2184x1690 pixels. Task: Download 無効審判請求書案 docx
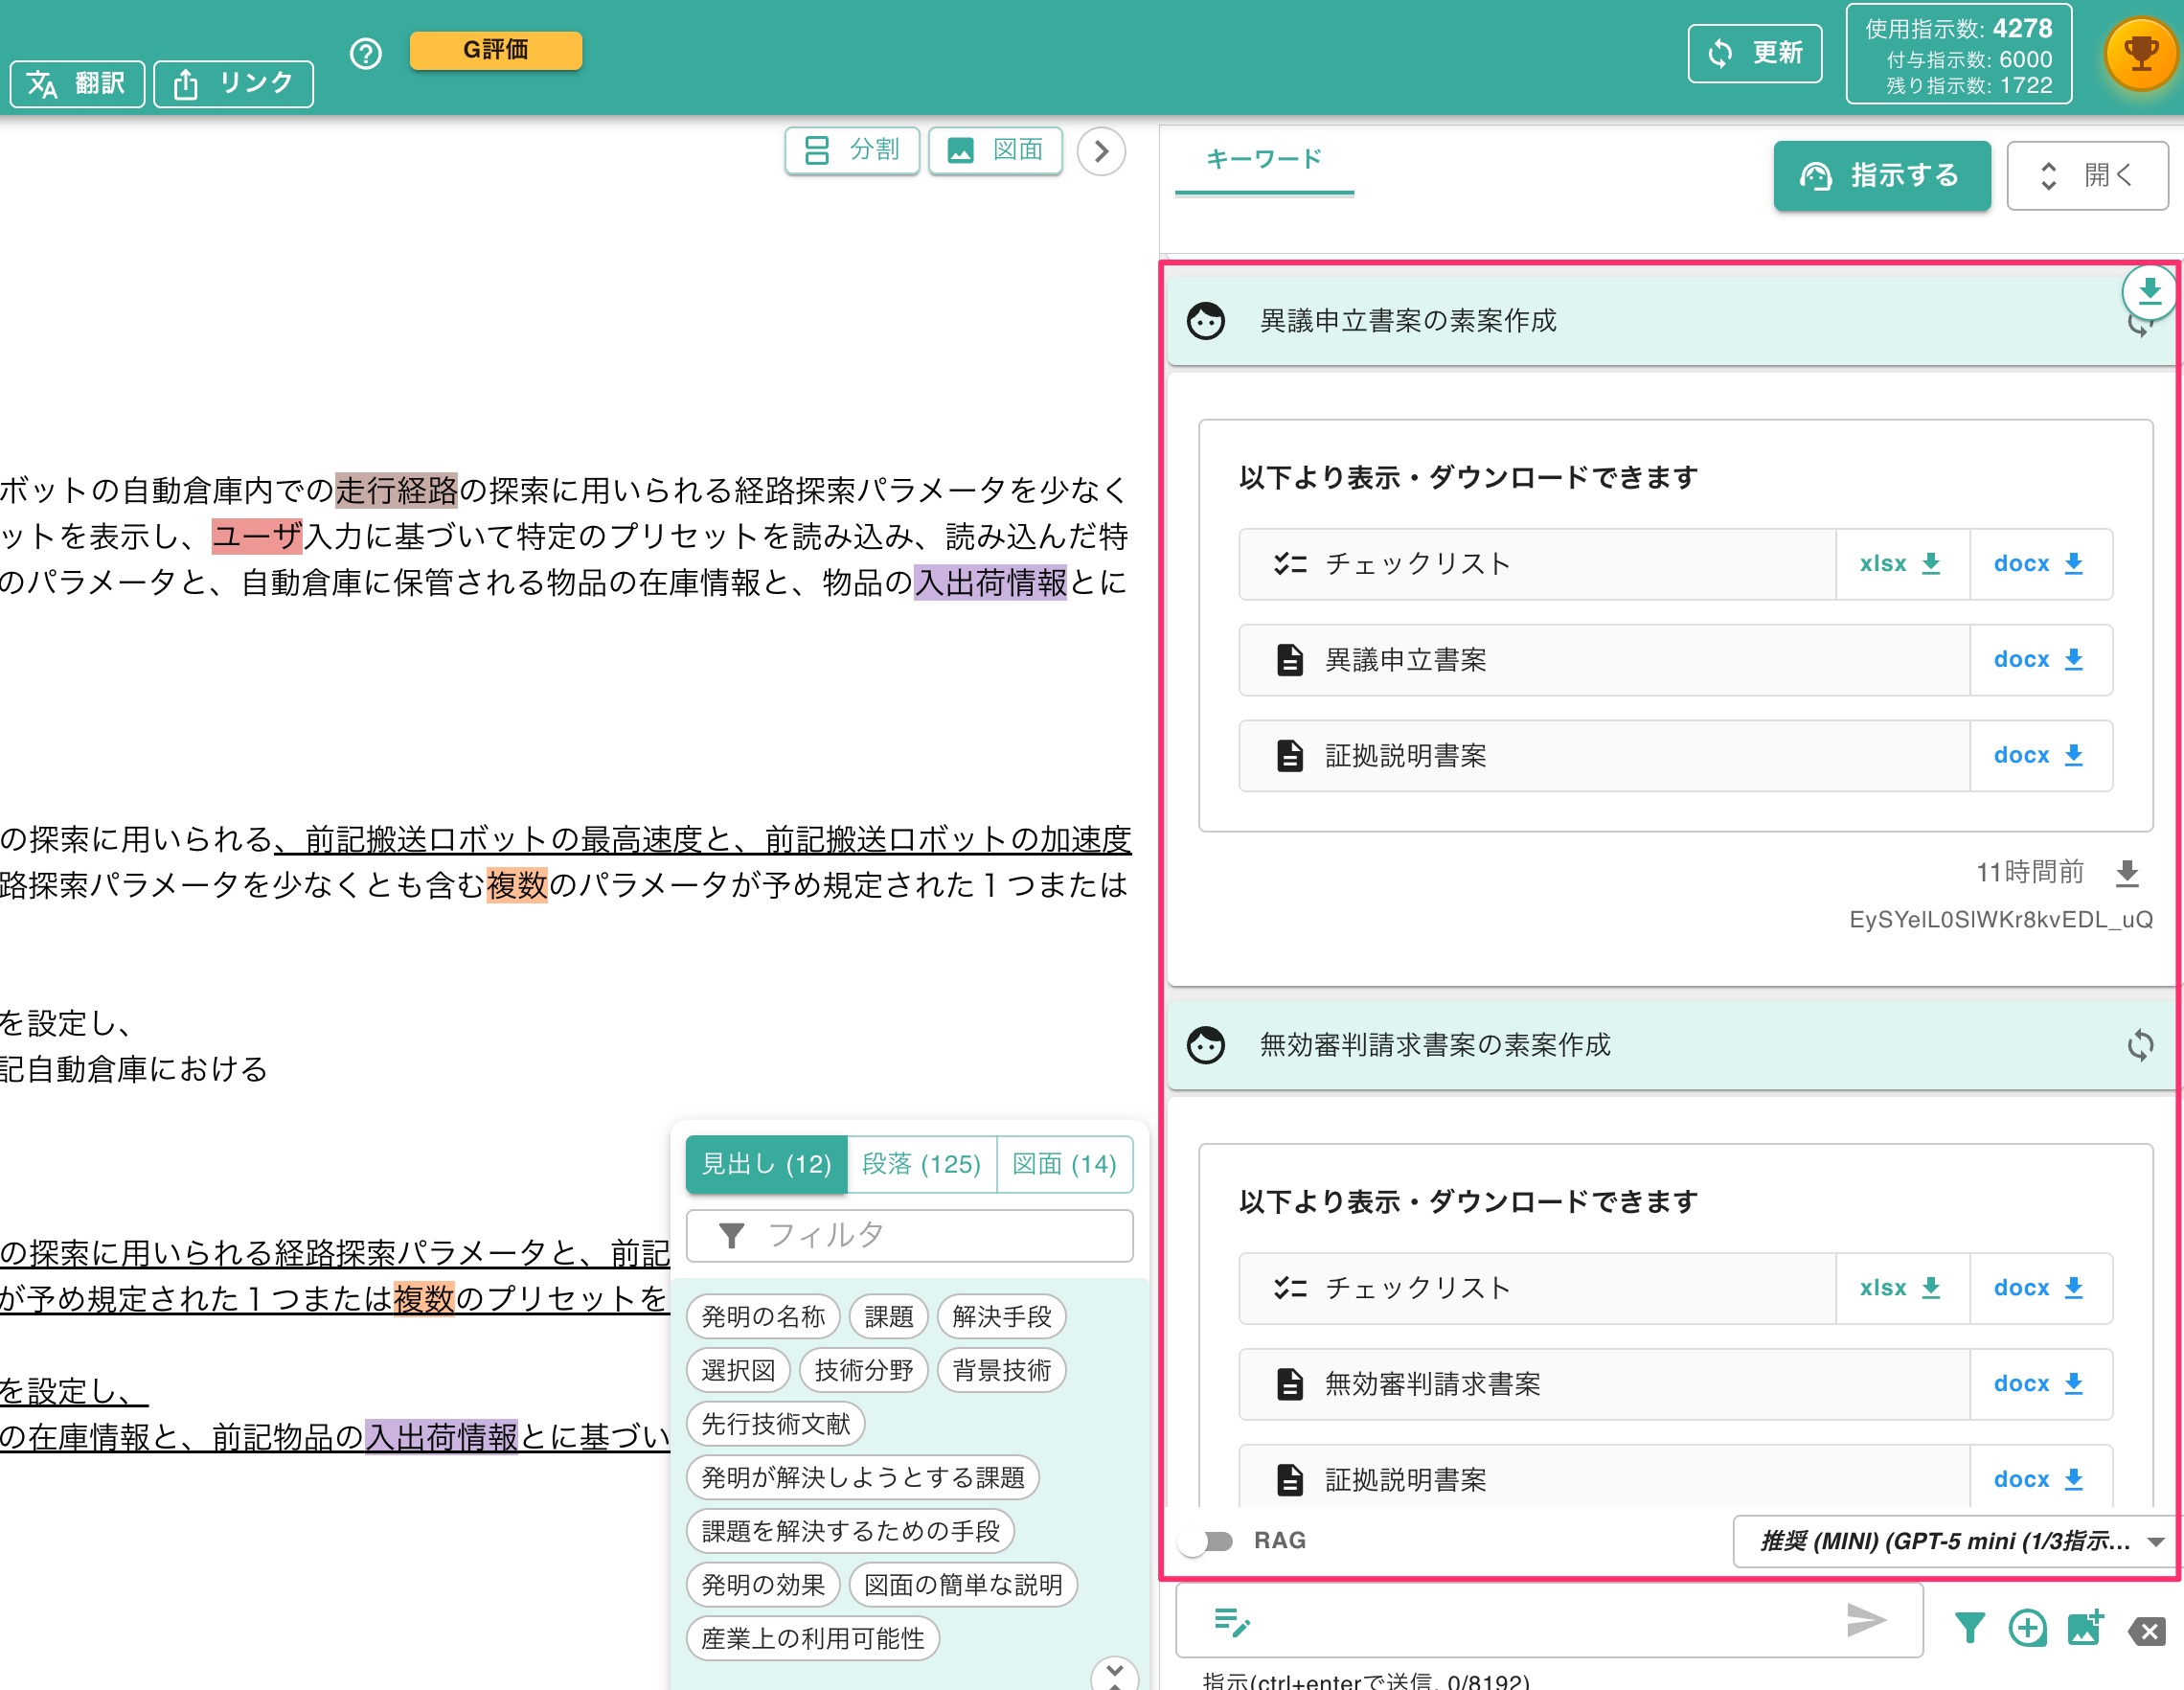coord(2039,1384)
